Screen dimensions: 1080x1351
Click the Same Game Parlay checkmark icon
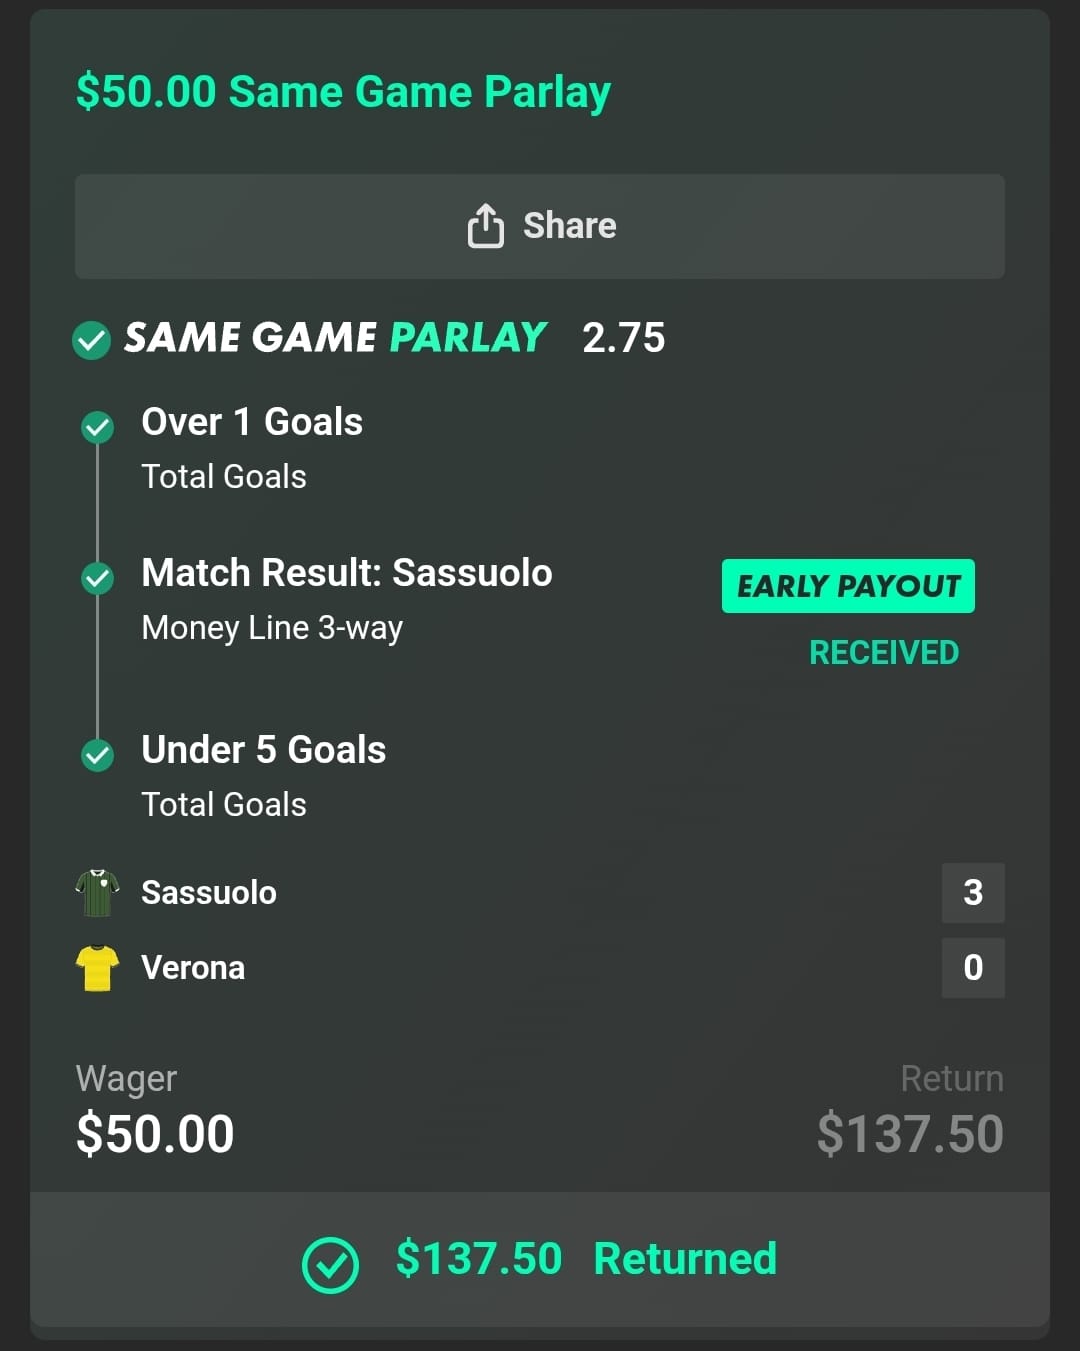(x=92, y=340)
